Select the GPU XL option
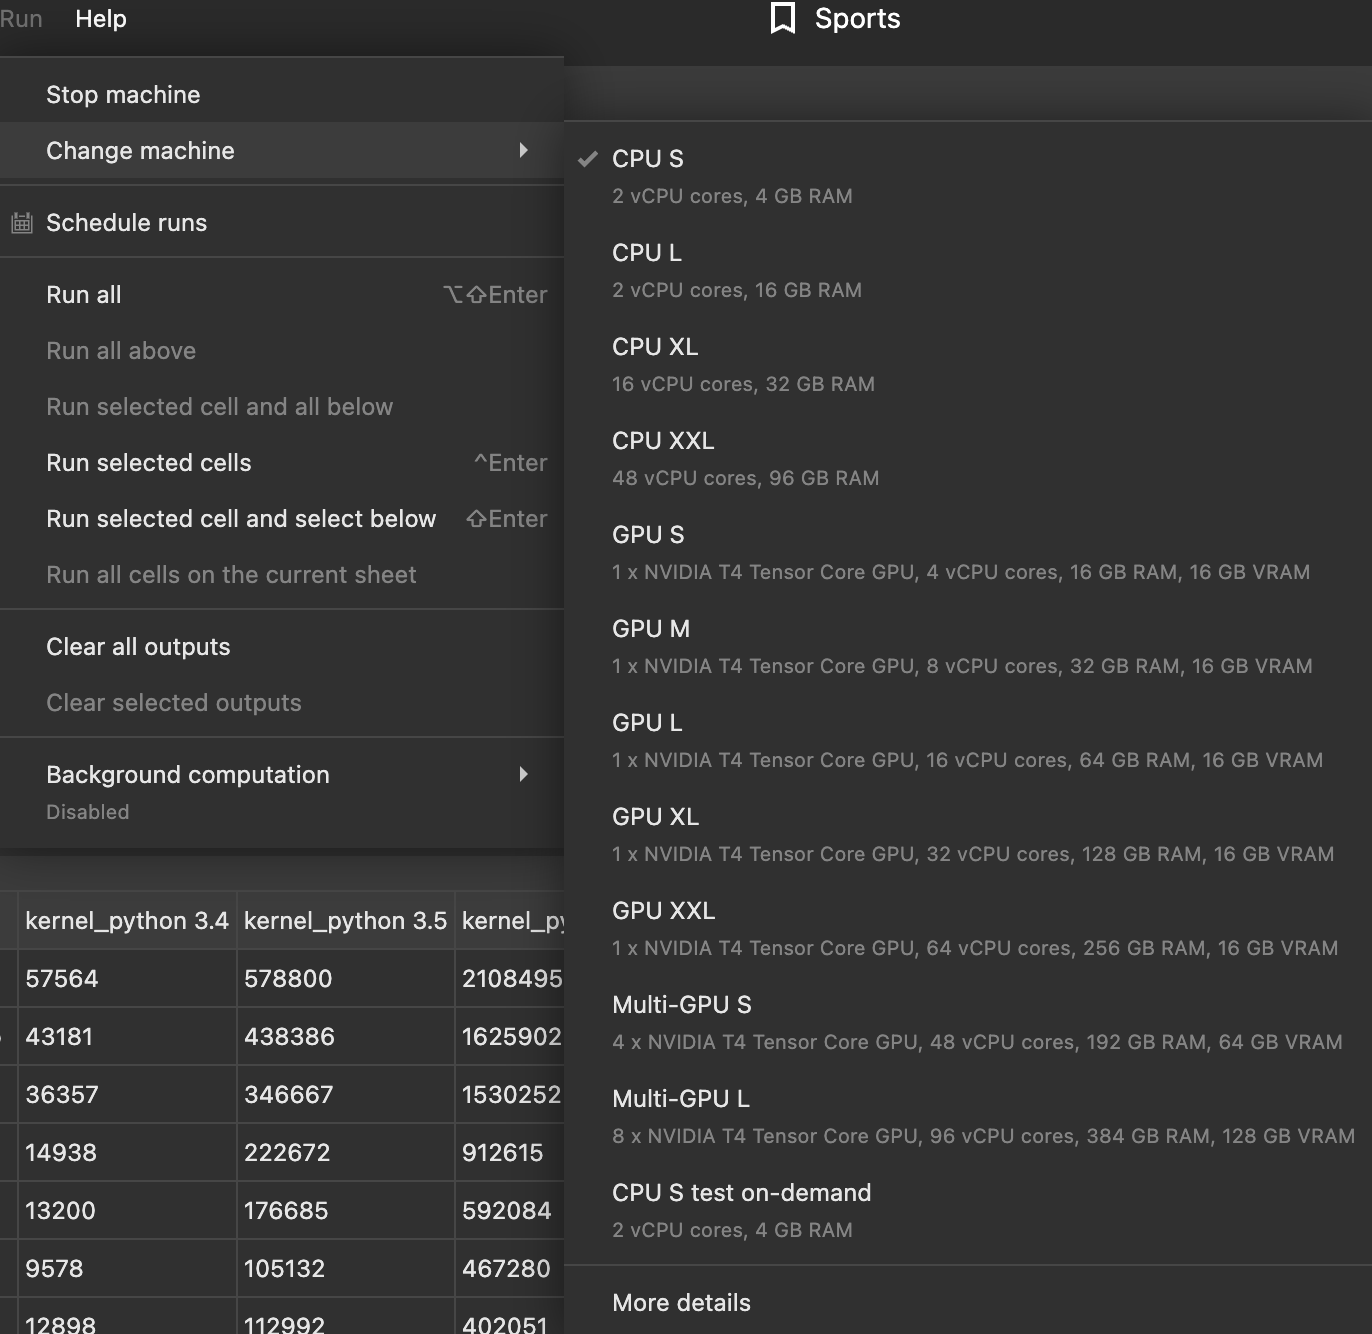1372x1334 pixels. 655,816
